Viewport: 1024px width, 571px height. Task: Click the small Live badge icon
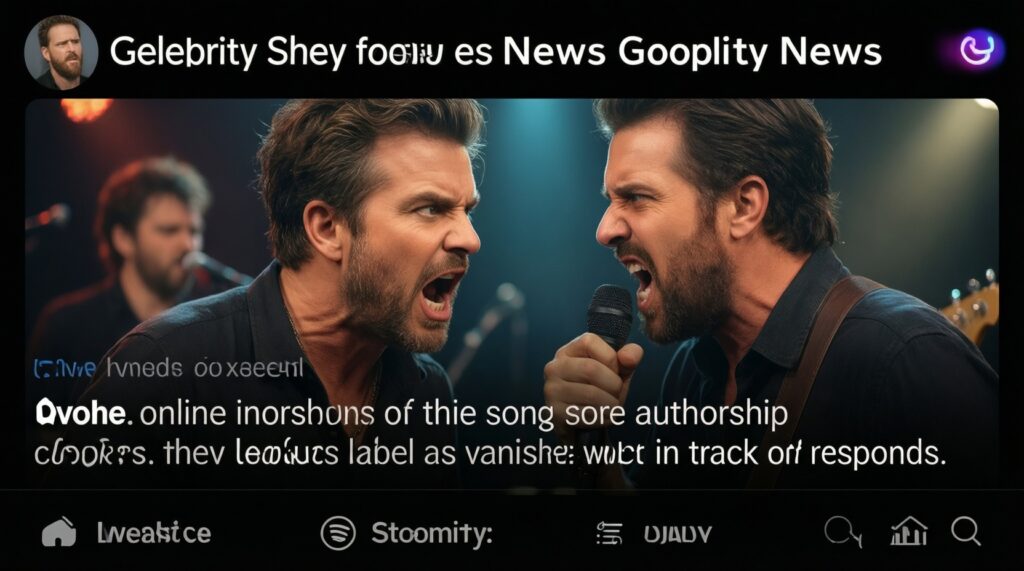[x=43, y=369]
